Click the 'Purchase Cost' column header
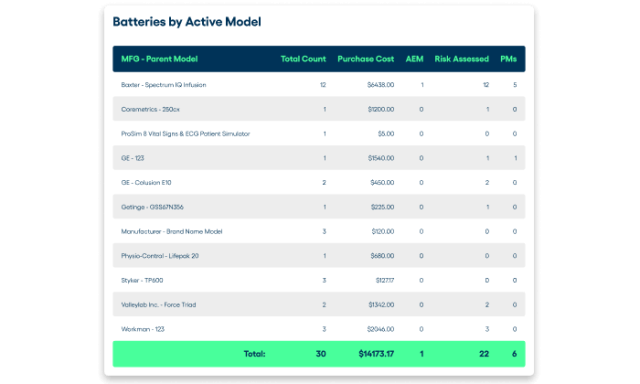The height and width of the screenshot is (384, 640). click(x=366, y=59)
